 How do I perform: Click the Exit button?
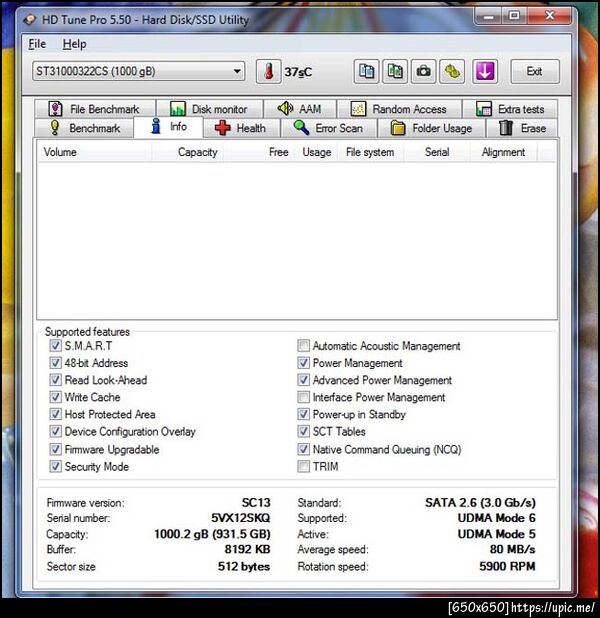[x=535, y=71]
